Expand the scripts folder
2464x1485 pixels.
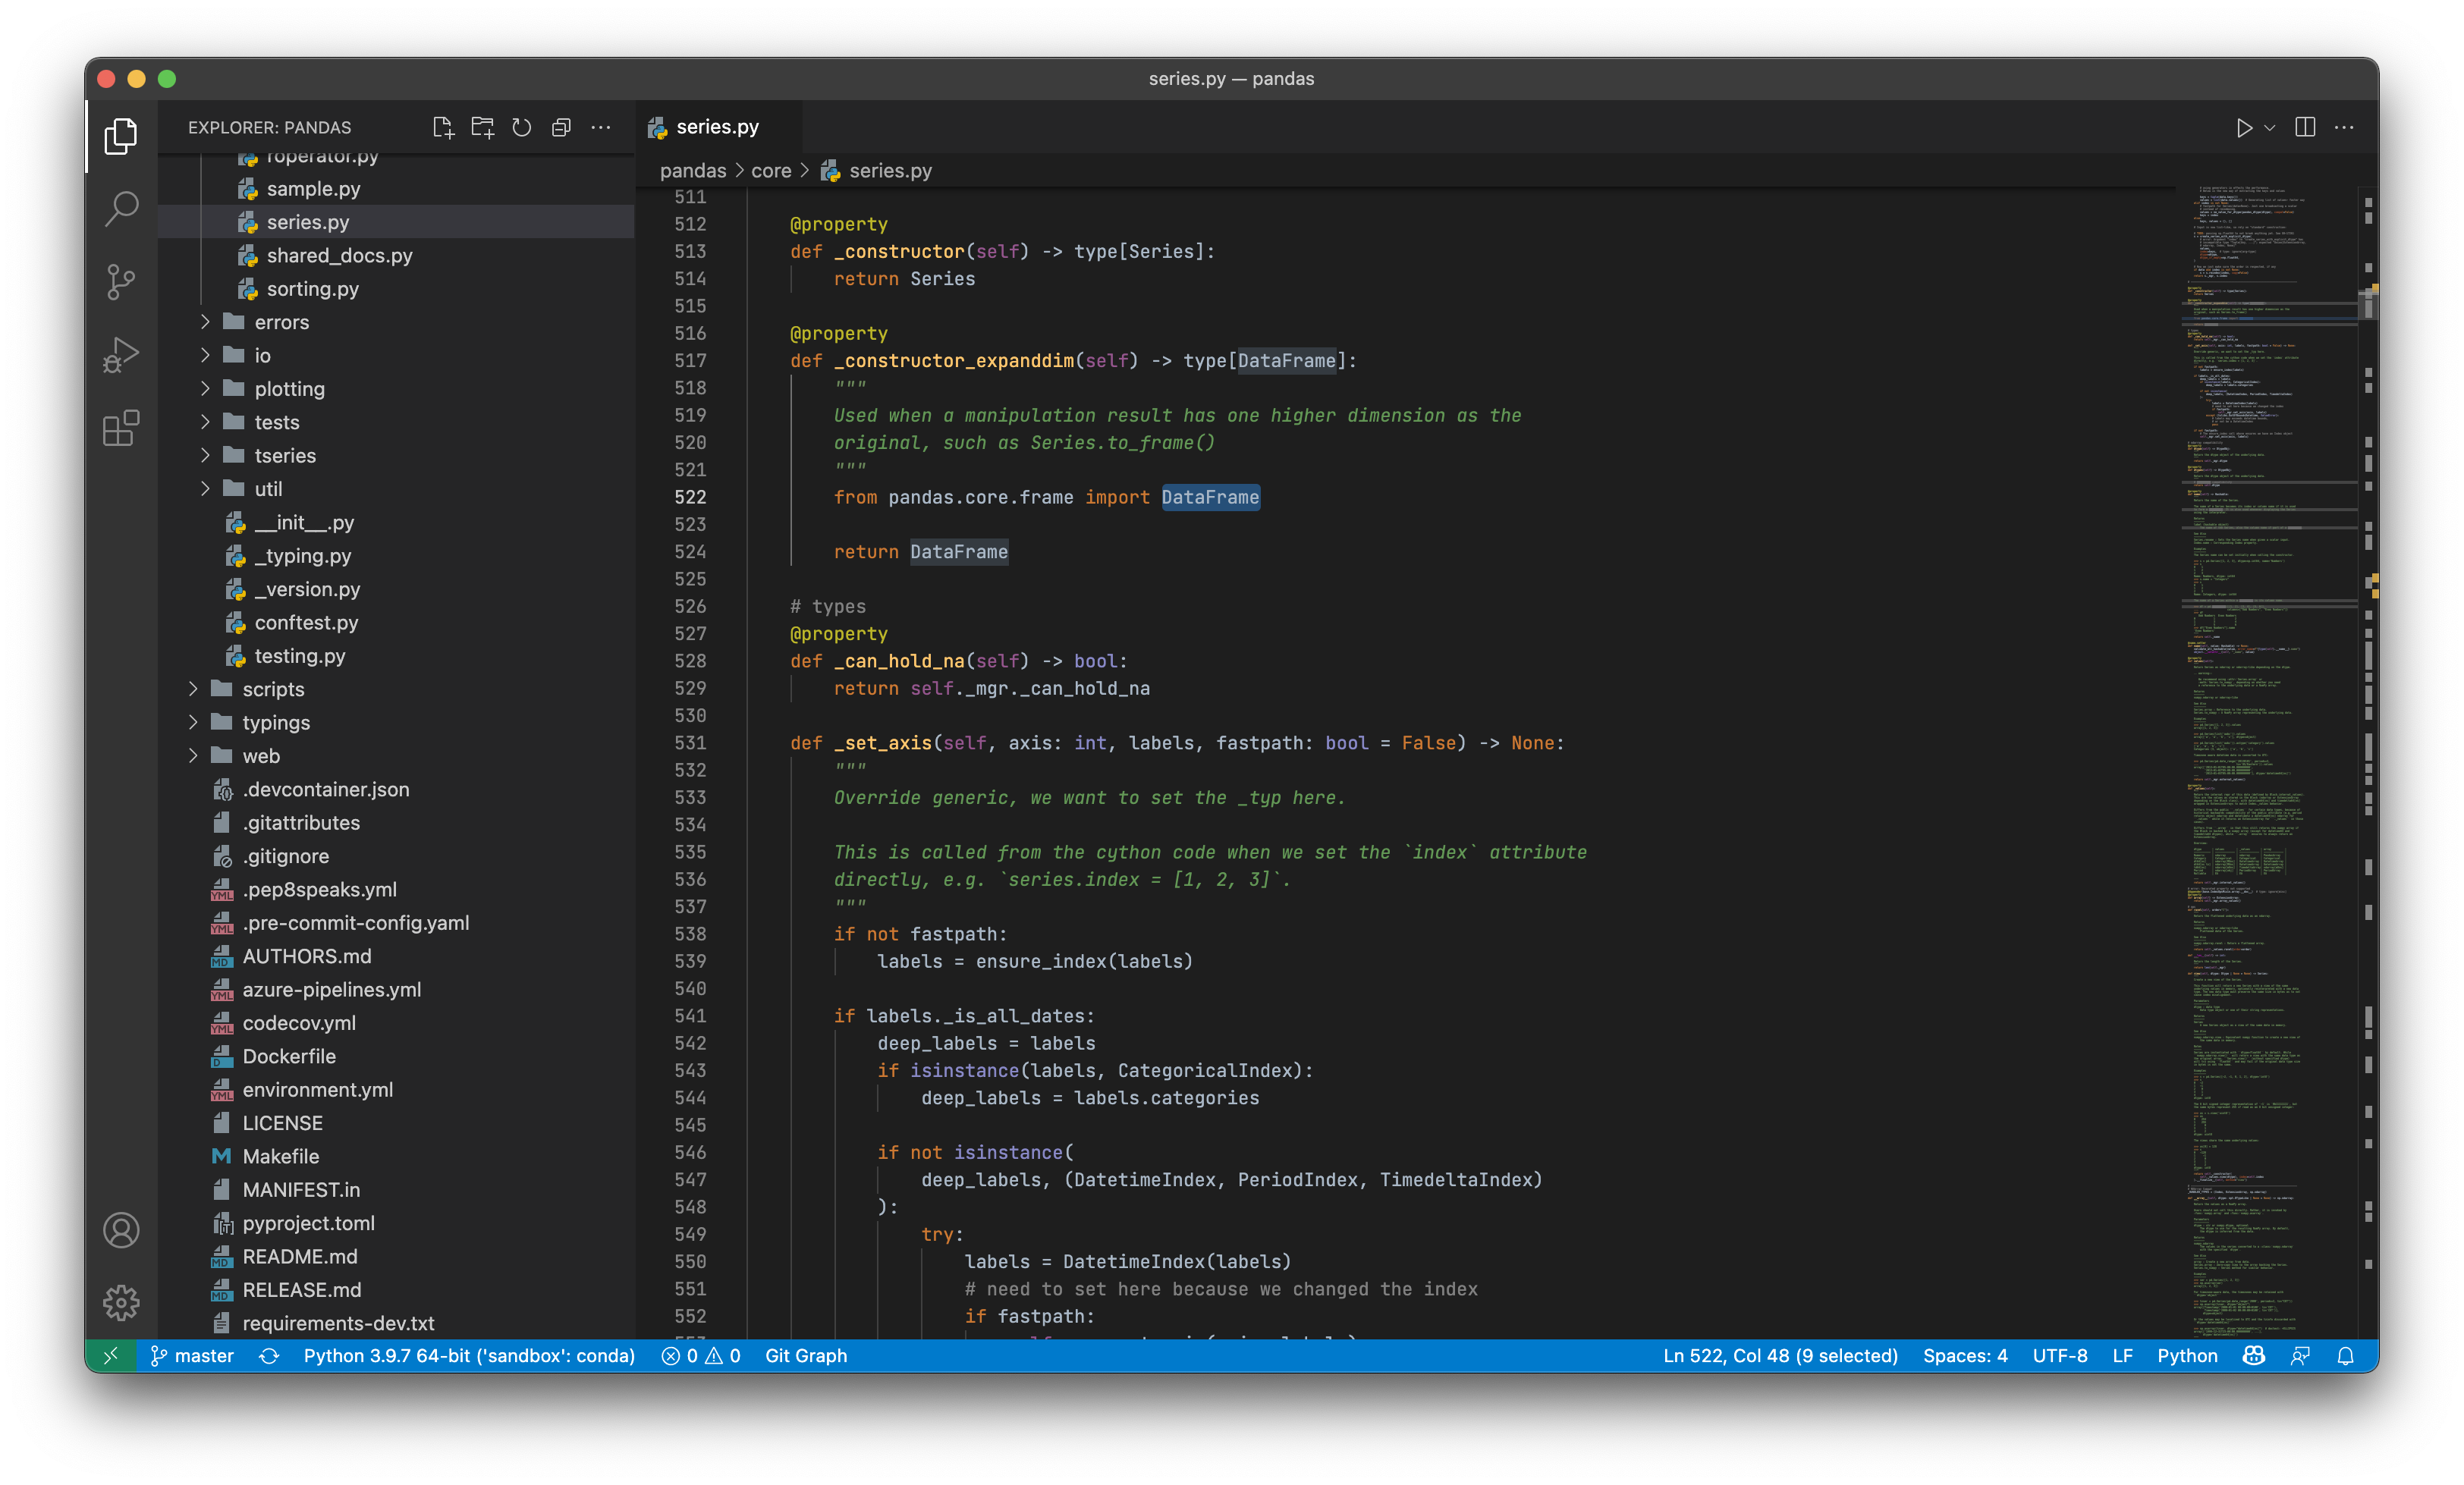273,689
